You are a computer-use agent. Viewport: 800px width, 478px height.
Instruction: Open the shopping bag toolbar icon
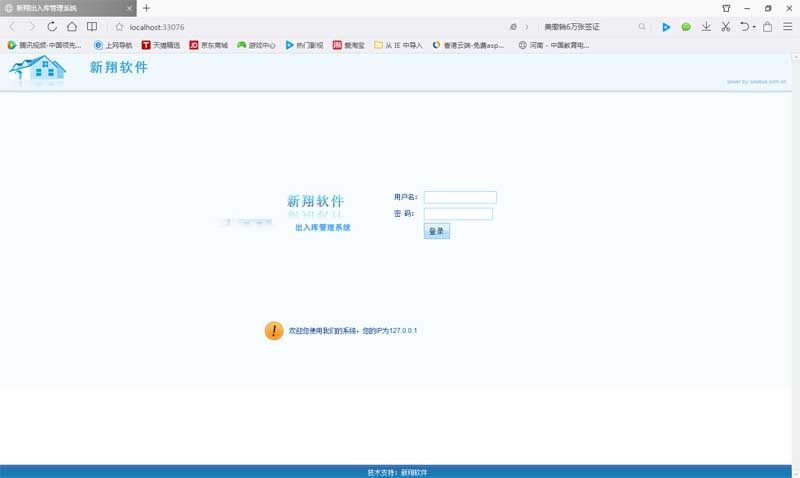(767, 27)
